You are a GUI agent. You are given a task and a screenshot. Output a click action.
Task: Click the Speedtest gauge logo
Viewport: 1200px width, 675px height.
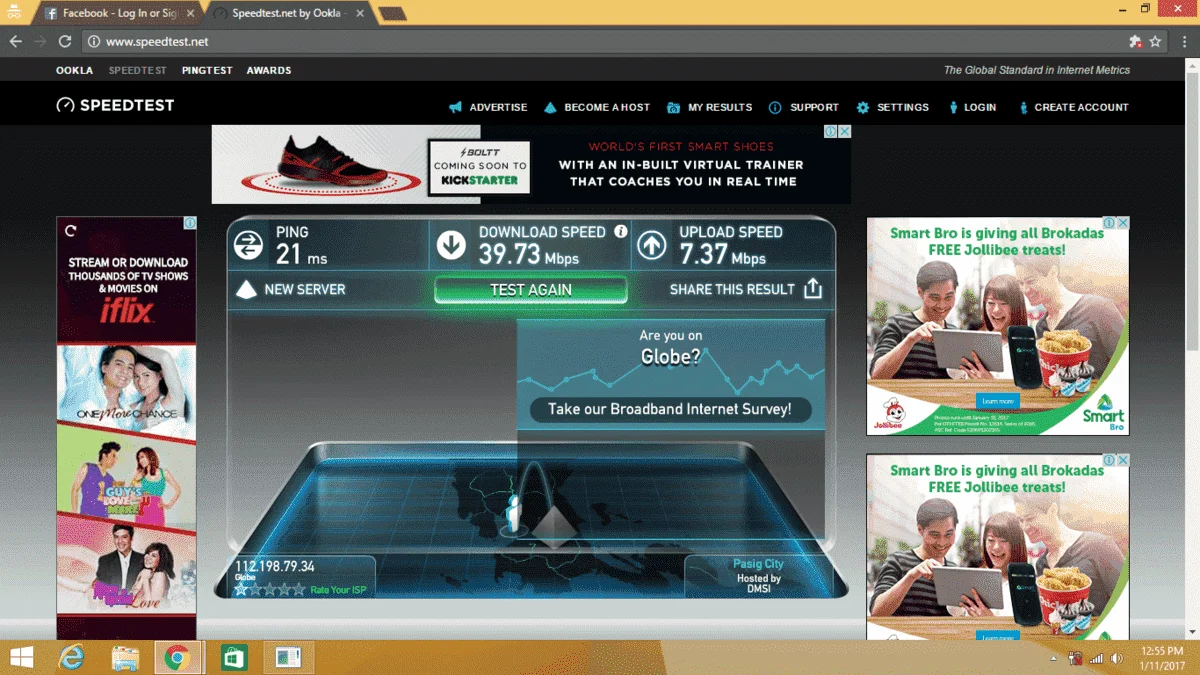[65, 105]
